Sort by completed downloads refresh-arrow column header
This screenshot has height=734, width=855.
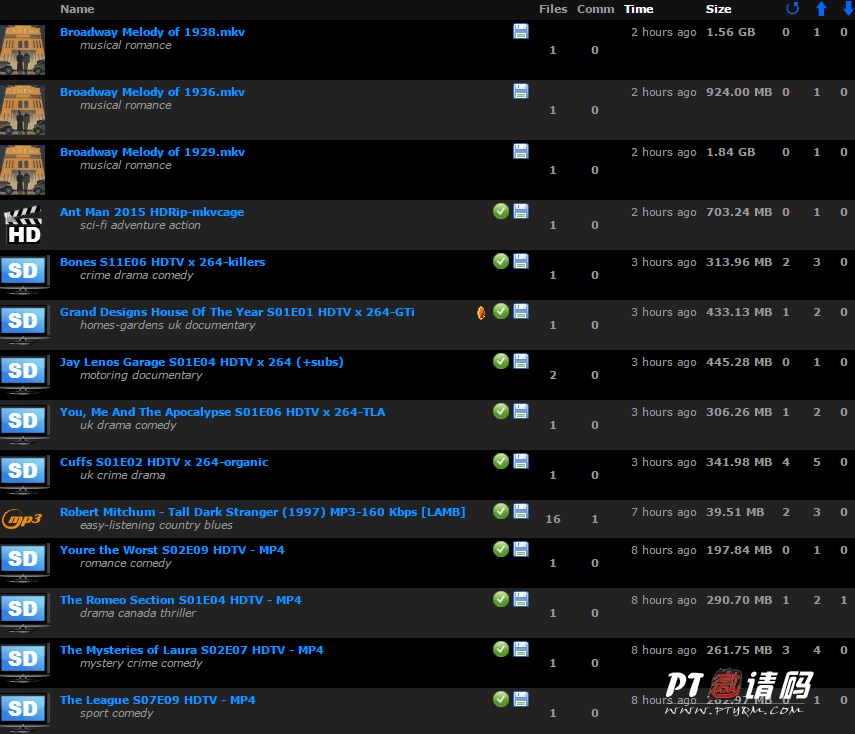(792, 9)
